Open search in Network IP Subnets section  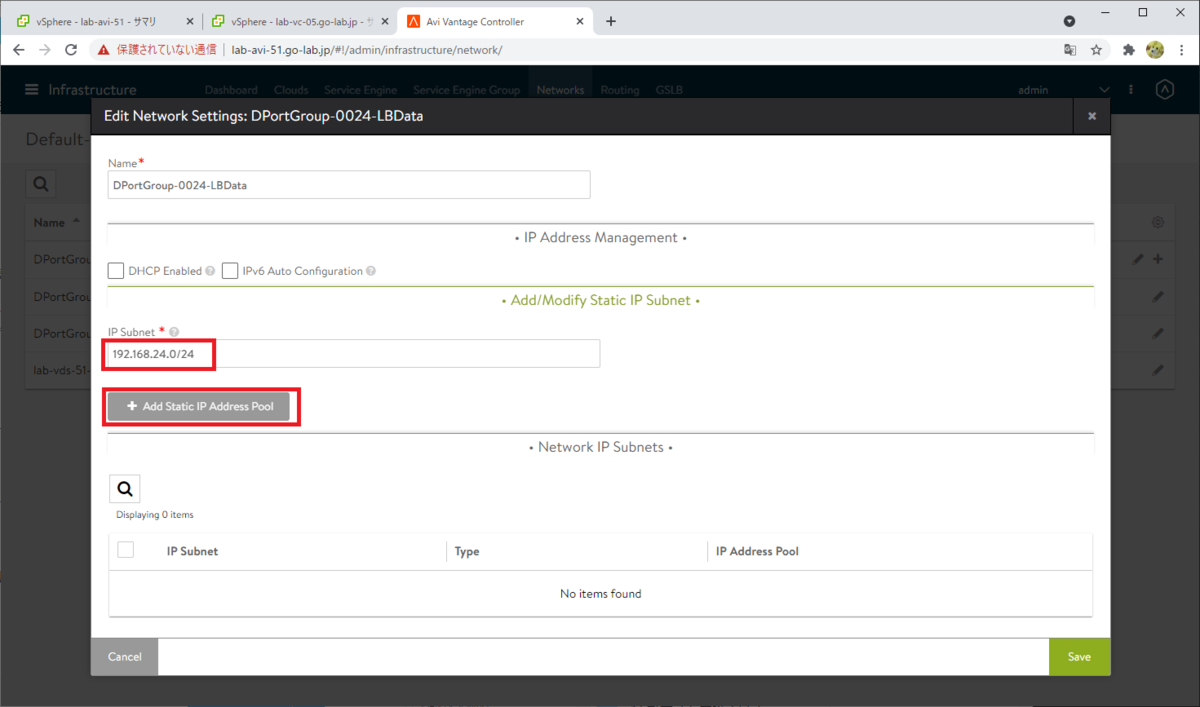[x=125, y=488]
